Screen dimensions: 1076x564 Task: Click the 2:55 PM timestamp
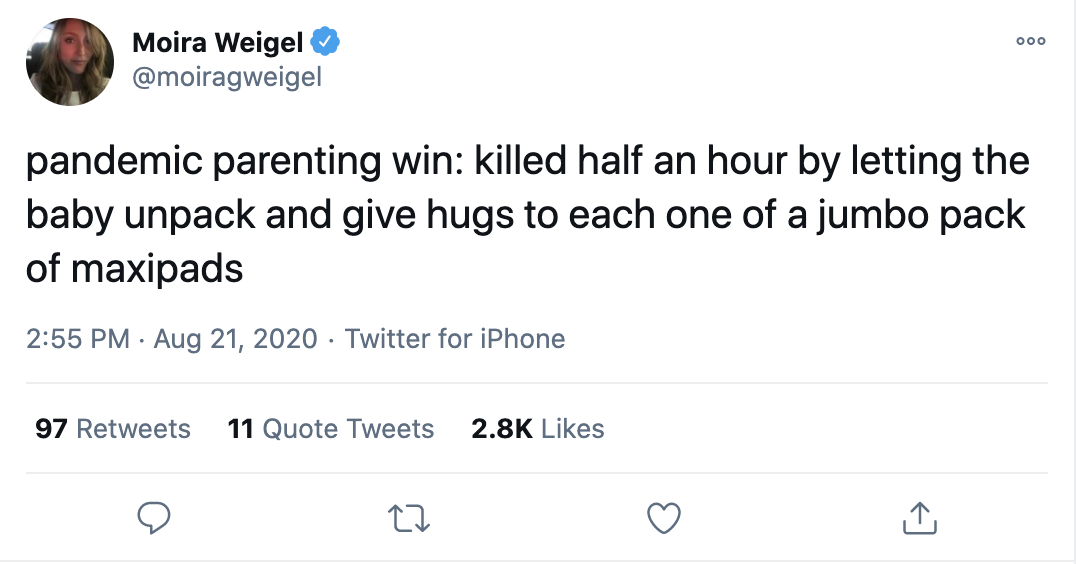pos(78,339)
